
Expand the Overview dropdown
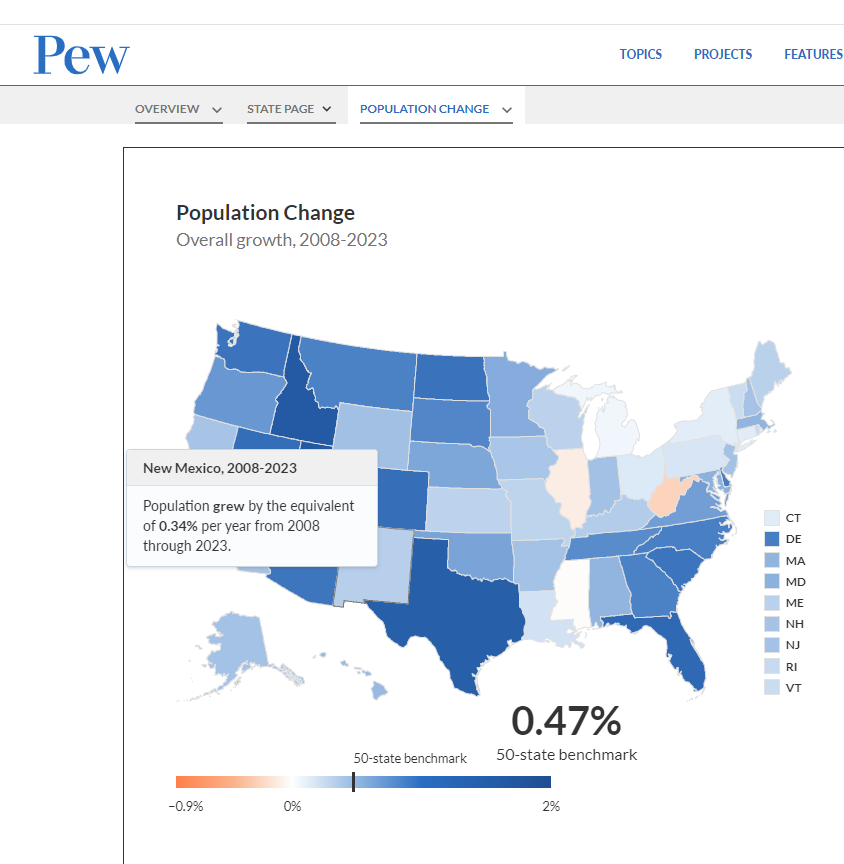pyautogui.click(x=178, y=109)
